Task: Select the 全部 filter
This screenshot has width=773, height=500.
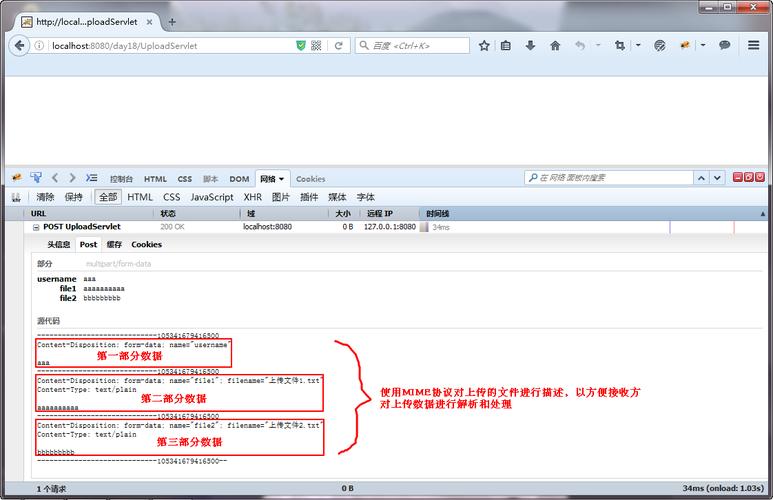Action: [x=108, y=197]
